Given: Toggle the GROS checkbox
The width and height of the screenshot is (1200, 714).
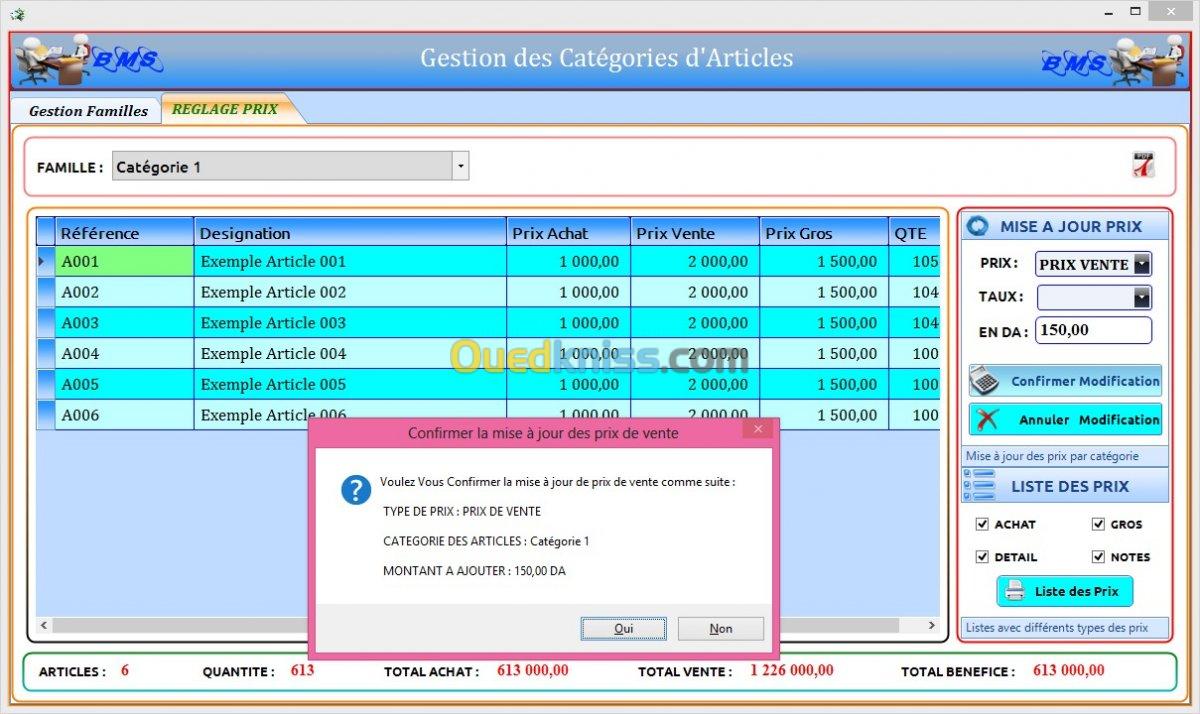Looking at the screenshot, I should coord(1098,524).
